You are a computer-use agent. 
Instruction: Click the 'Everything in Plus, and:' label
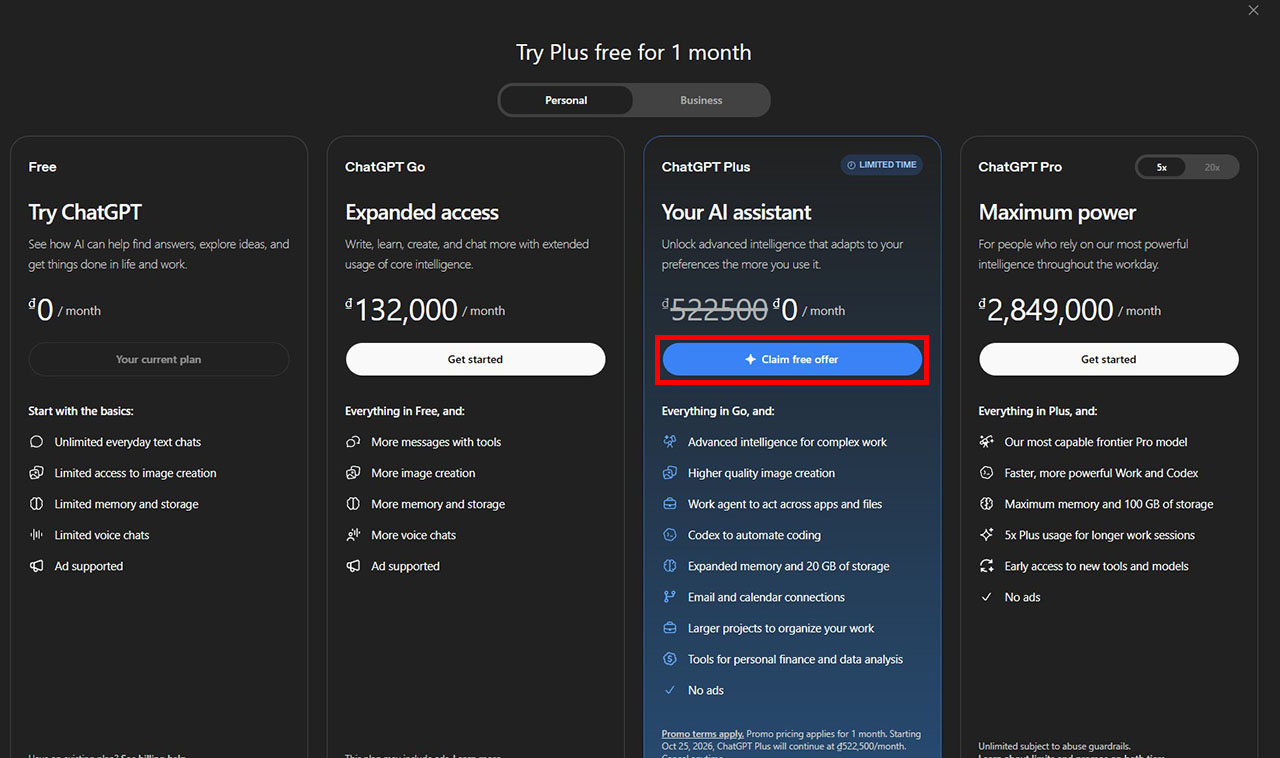(x=1038, y=411)
